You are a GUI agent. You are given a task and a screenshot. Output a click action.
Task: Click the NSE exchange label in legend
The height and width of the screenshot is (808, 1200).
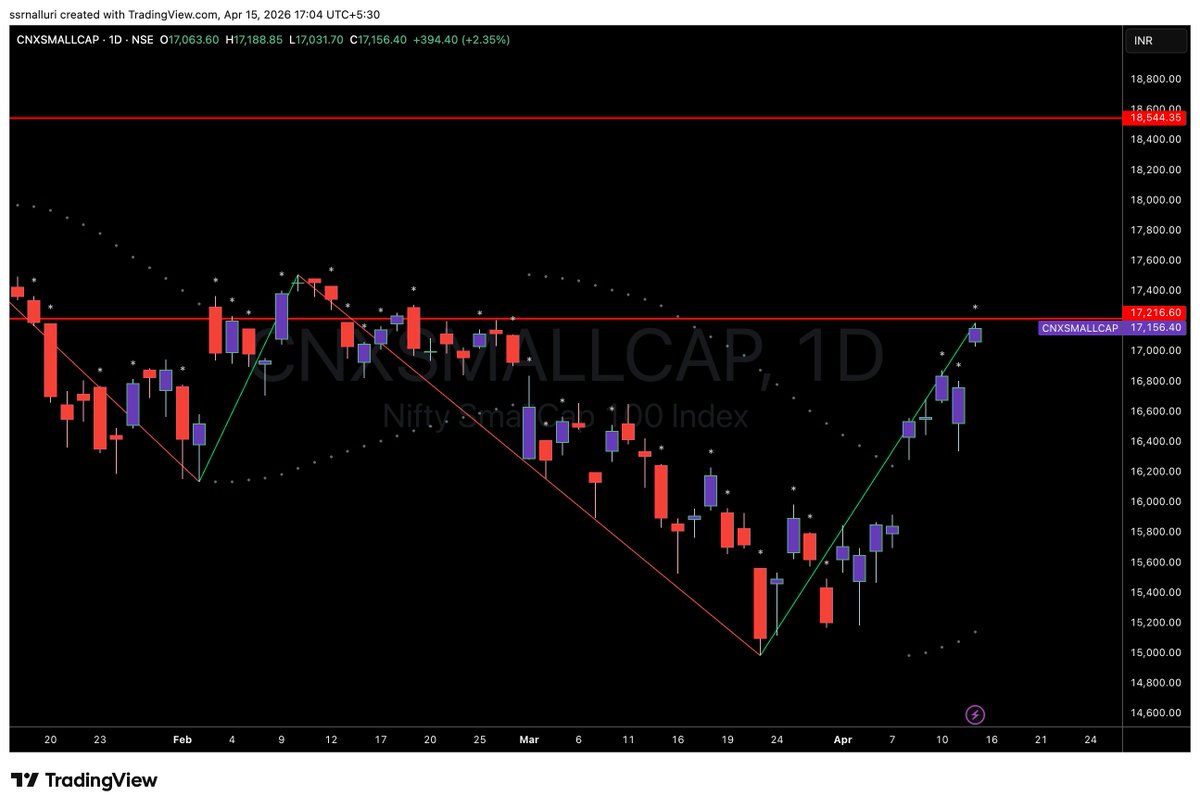pyautogui.click(x=144, y=41)
